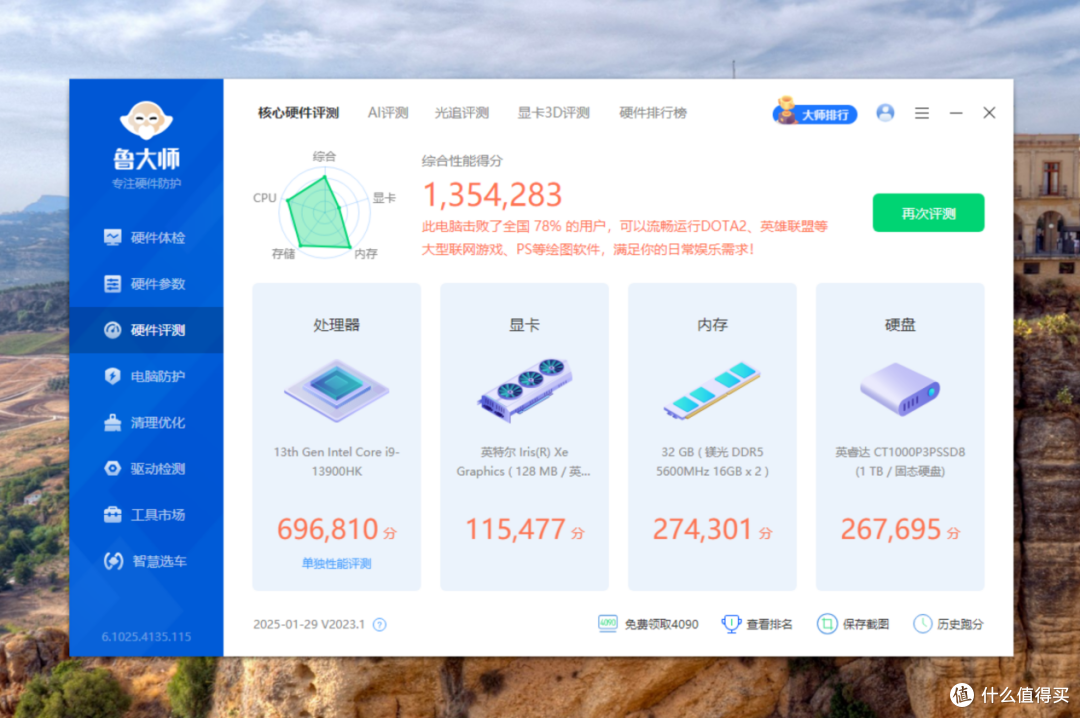Image resolution: width=1080 pixels, height=718 pixels.
Task: Click the 英特尔 Iris(R) Xe Graphics description
Action: pos(523,462)
